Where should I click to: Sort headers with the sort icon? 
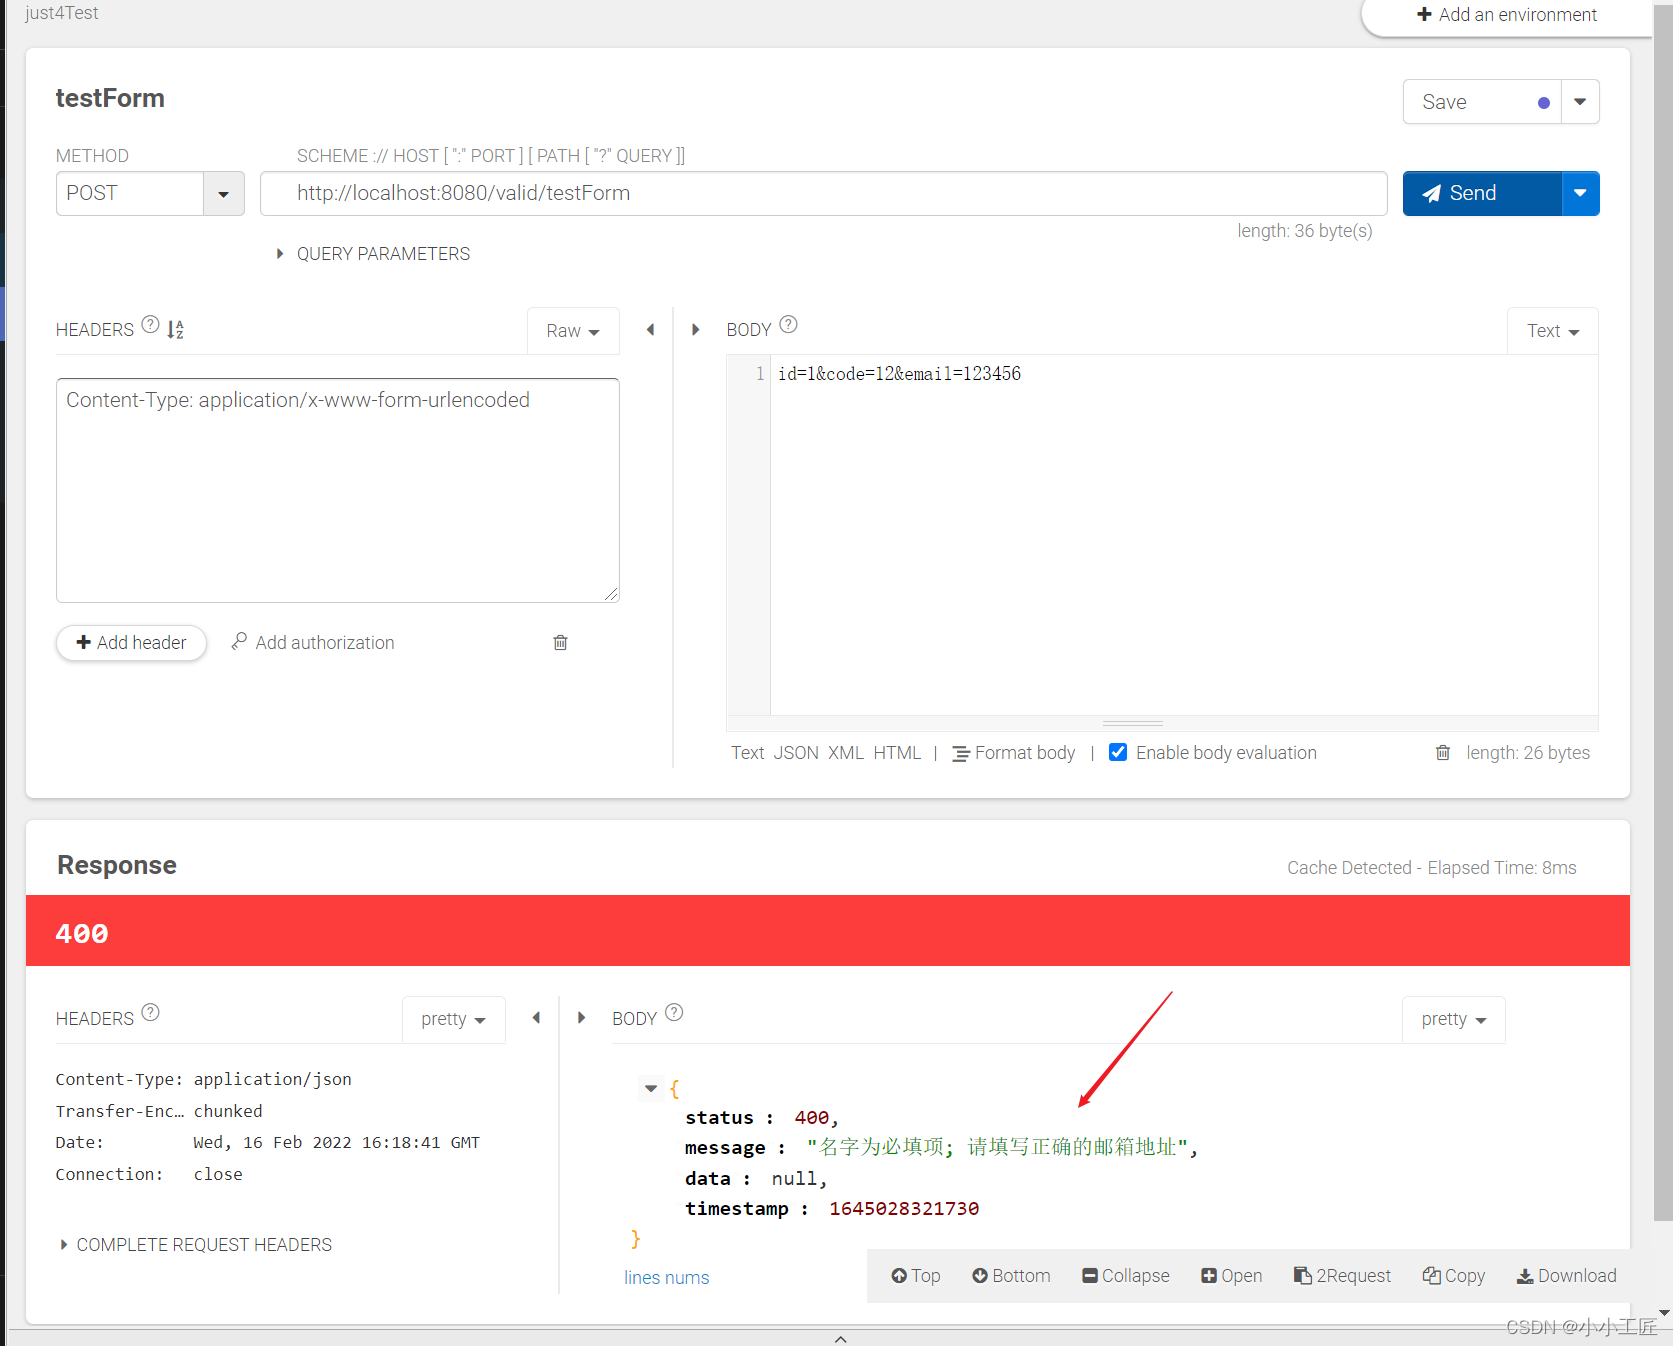pyautogui.click(x=175, y=329)
